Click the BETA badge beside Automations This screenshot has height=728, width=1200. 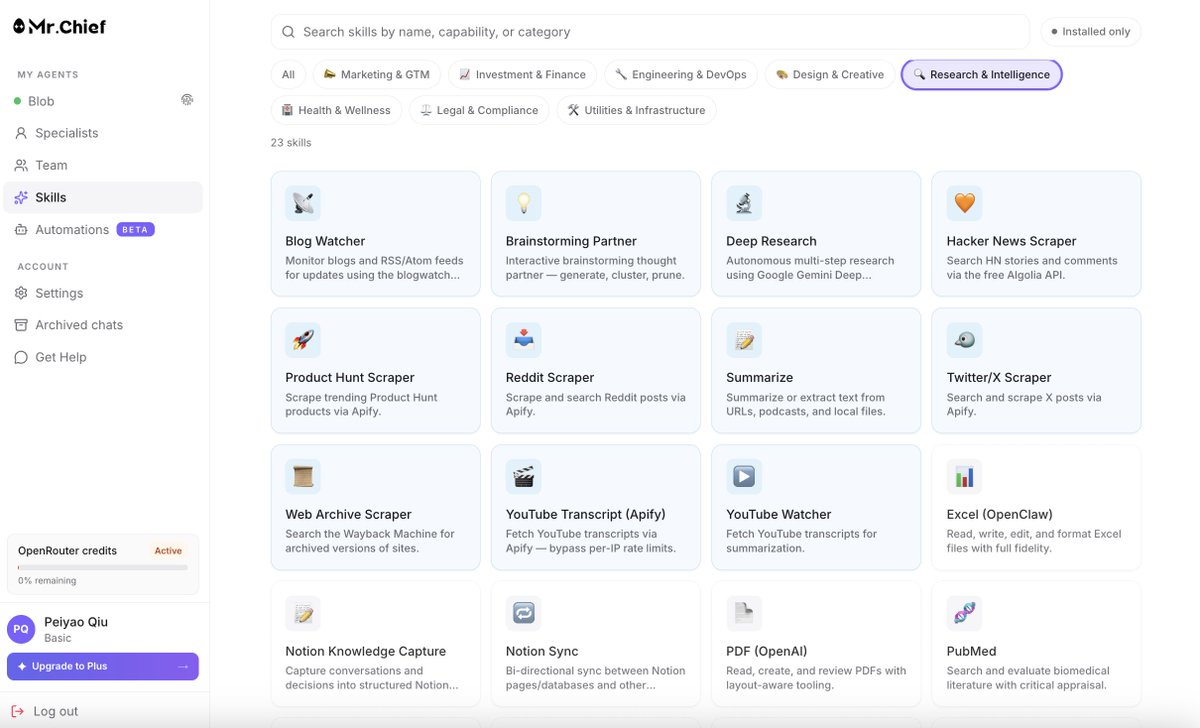pyautogui.click(x=136, y=229)
